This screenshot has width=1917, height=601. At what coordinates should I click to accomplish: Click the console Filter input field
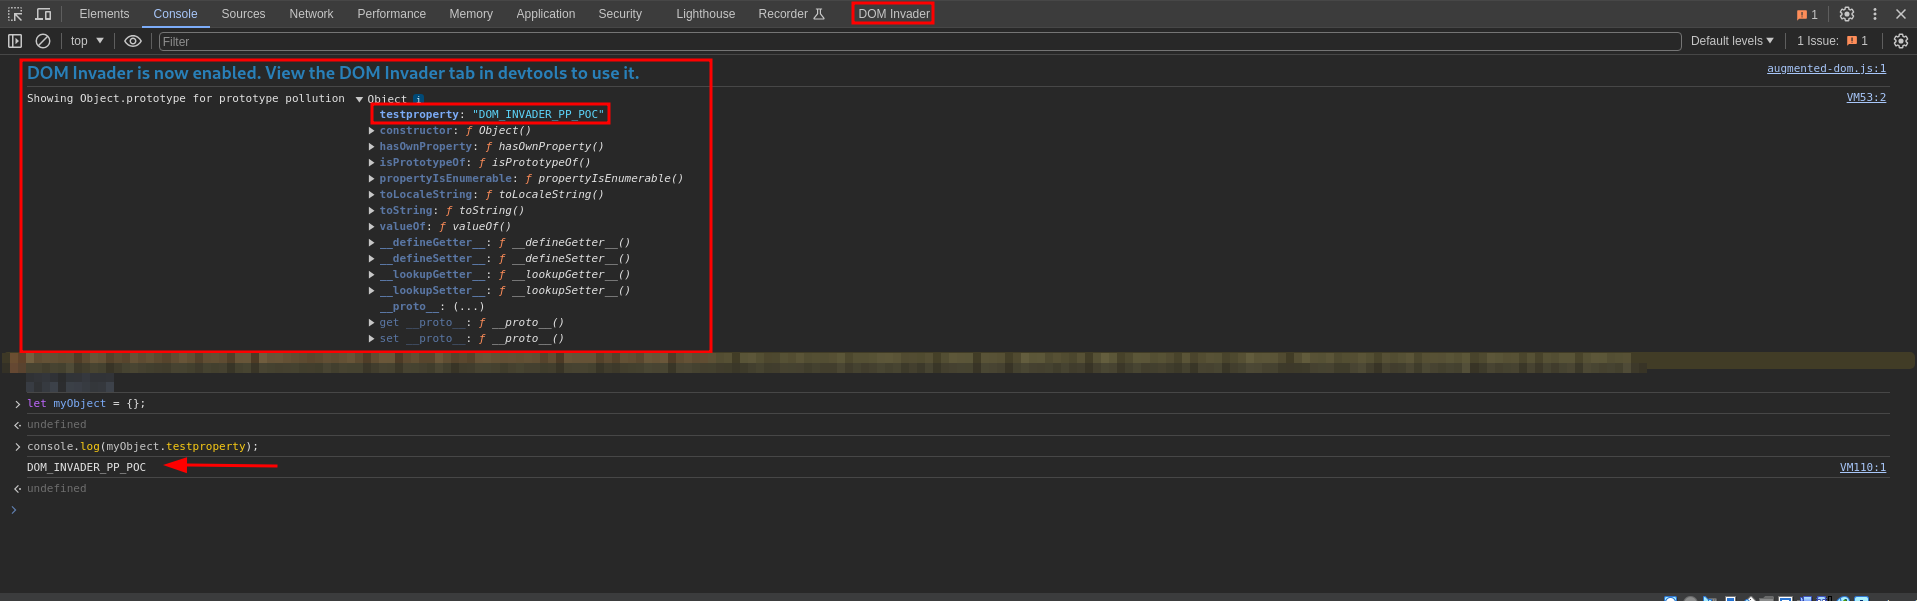point(920,41)
